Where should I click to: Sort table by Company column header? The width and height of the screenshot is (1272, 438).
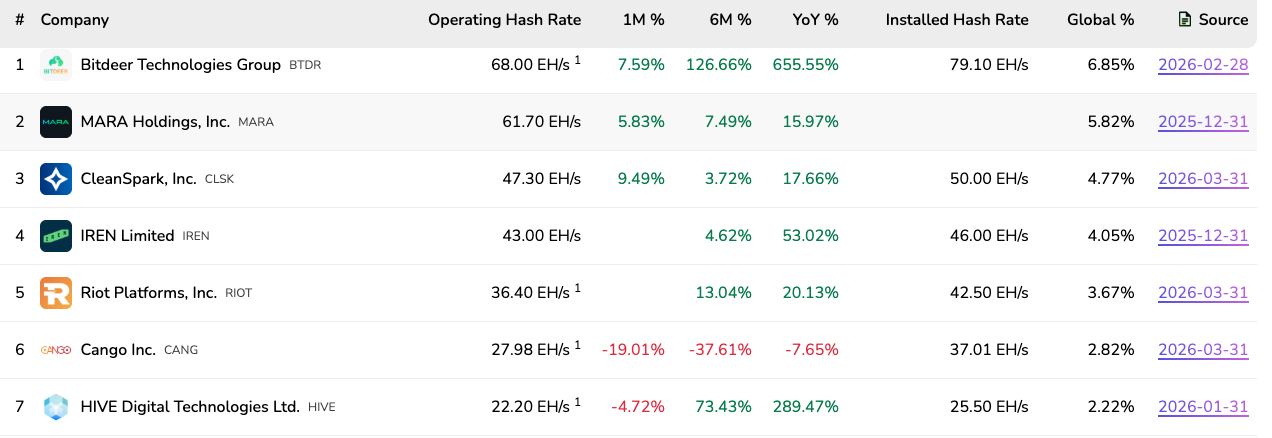coord(75,19)
